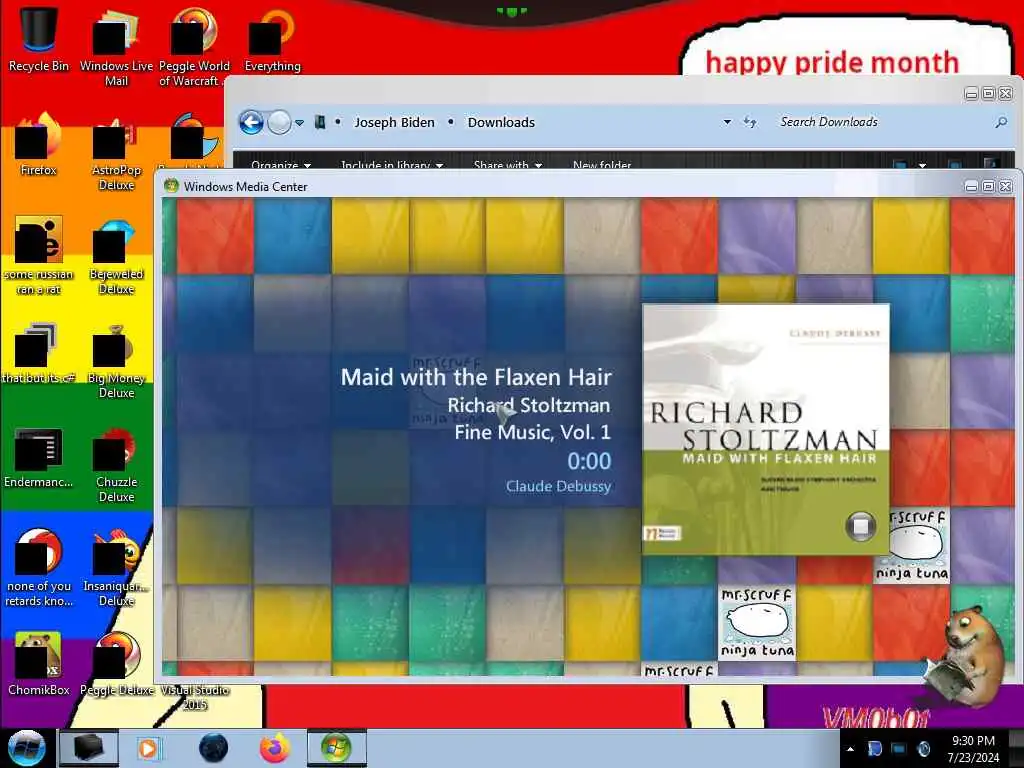Viewport: 1024px width, 768px height.
Task: Click the Richard Stoltzman artist name text
Action: (528, 406)
